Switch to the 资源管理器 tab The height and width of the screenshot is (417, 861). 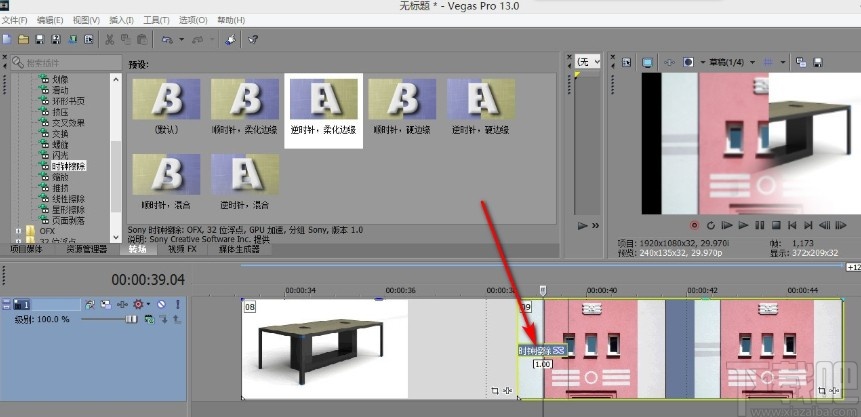click(x=87, y=249)
